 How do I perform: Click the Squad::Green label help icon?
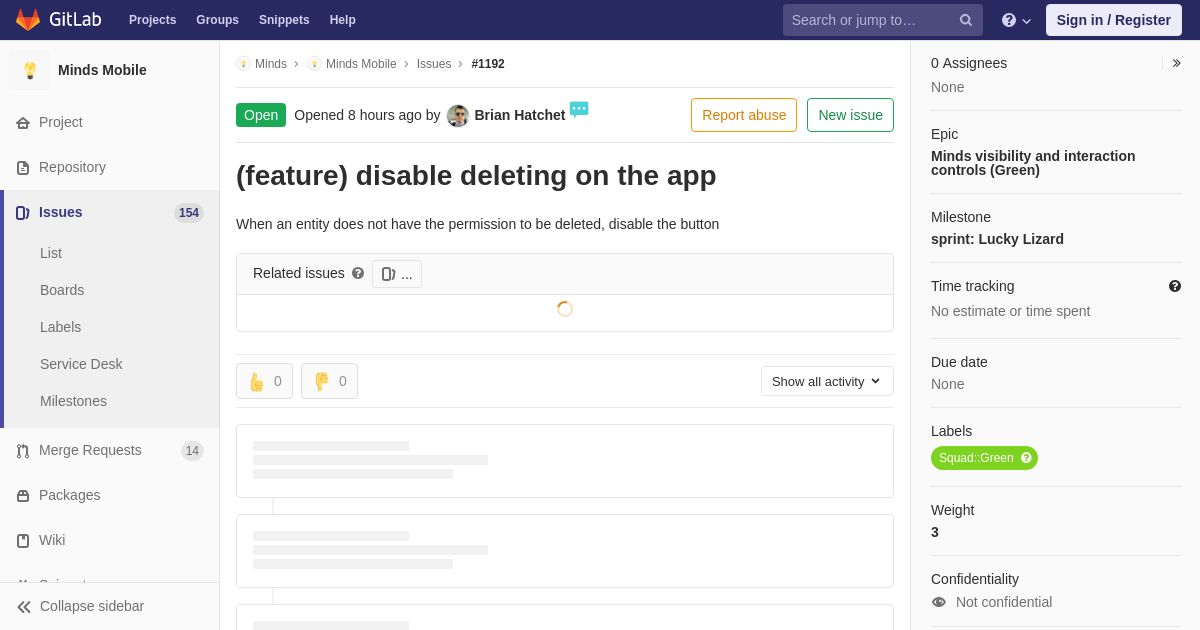point(1026,458)
